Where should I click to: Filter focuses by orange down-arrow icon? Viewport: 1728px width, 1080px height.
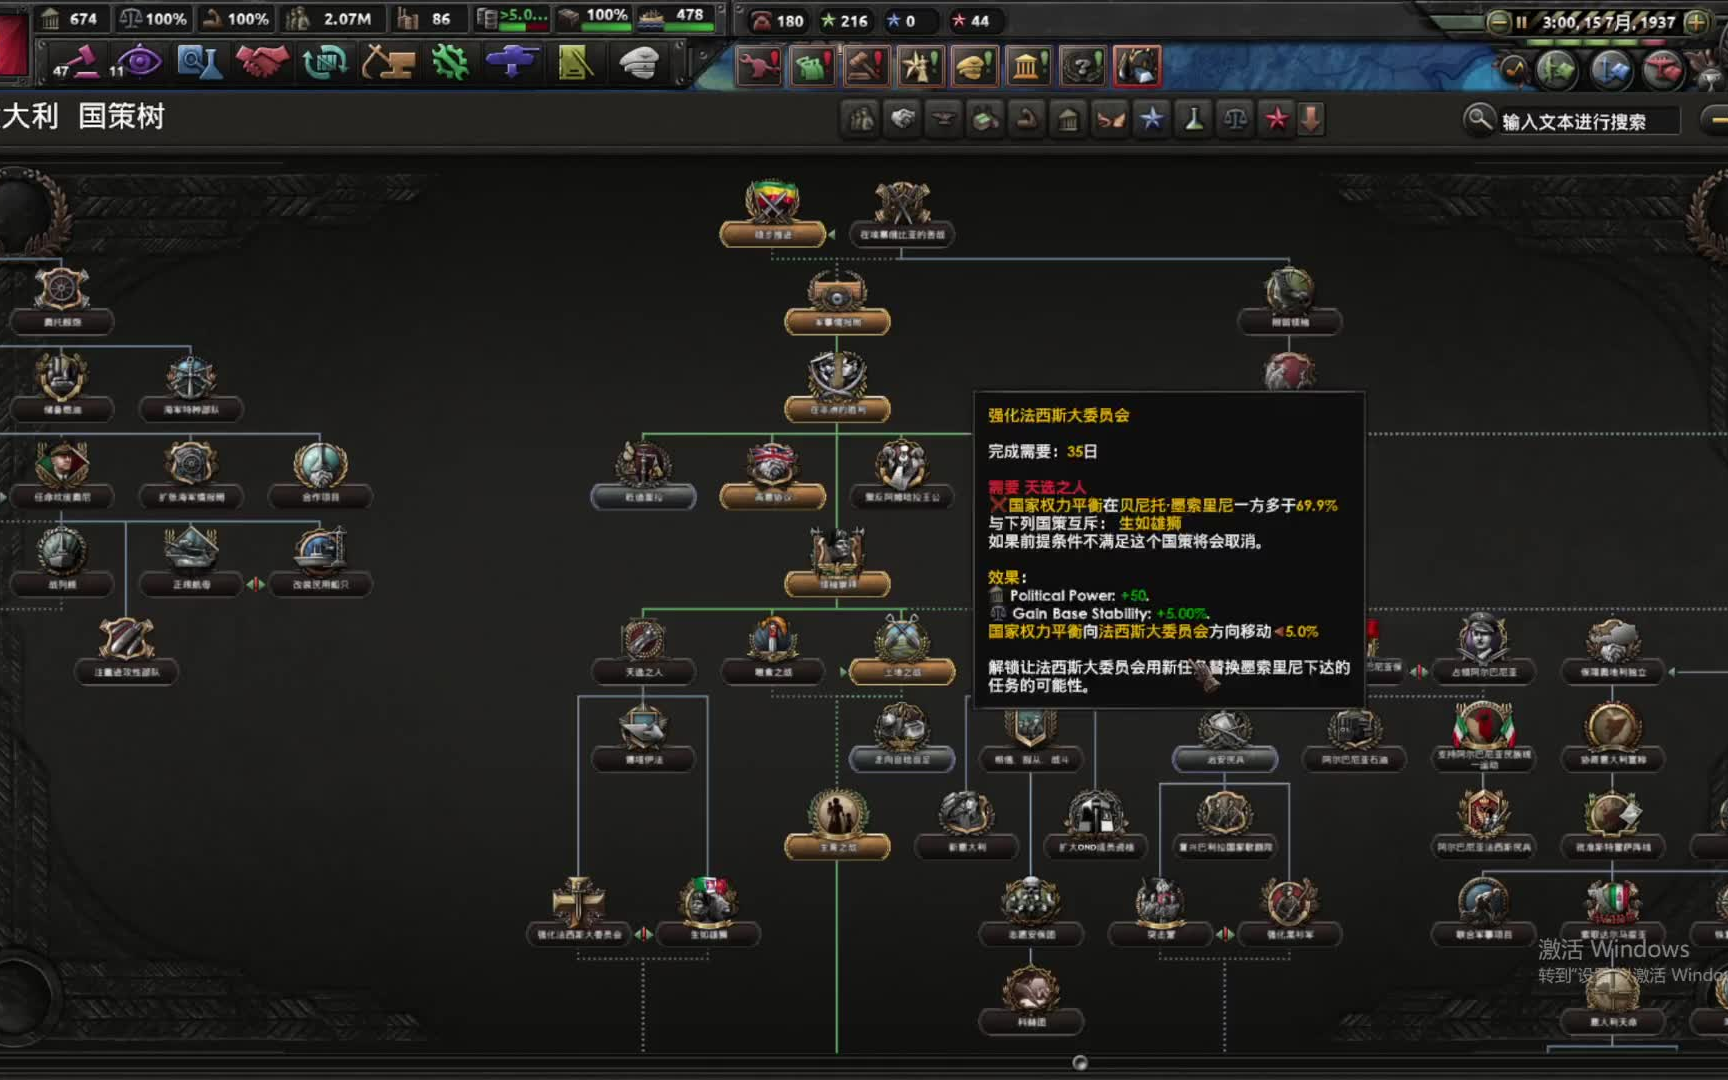coord(1311,120)
